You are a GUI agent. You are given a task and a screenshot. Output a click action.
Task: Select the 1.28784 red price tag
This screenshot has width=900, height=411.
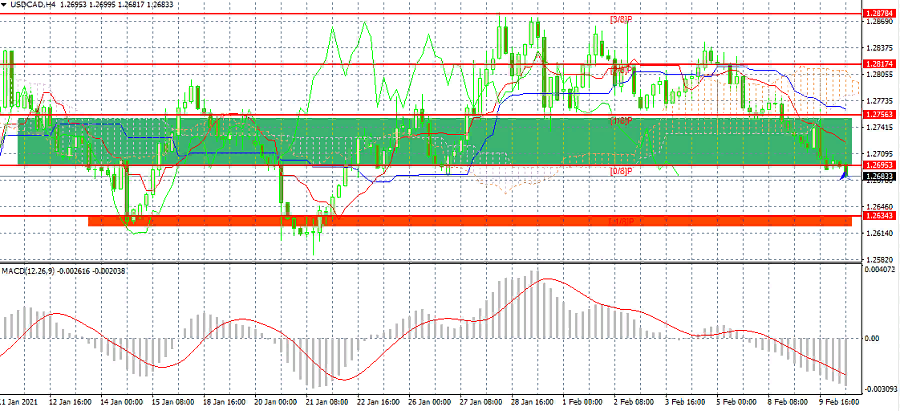point(877,14)
